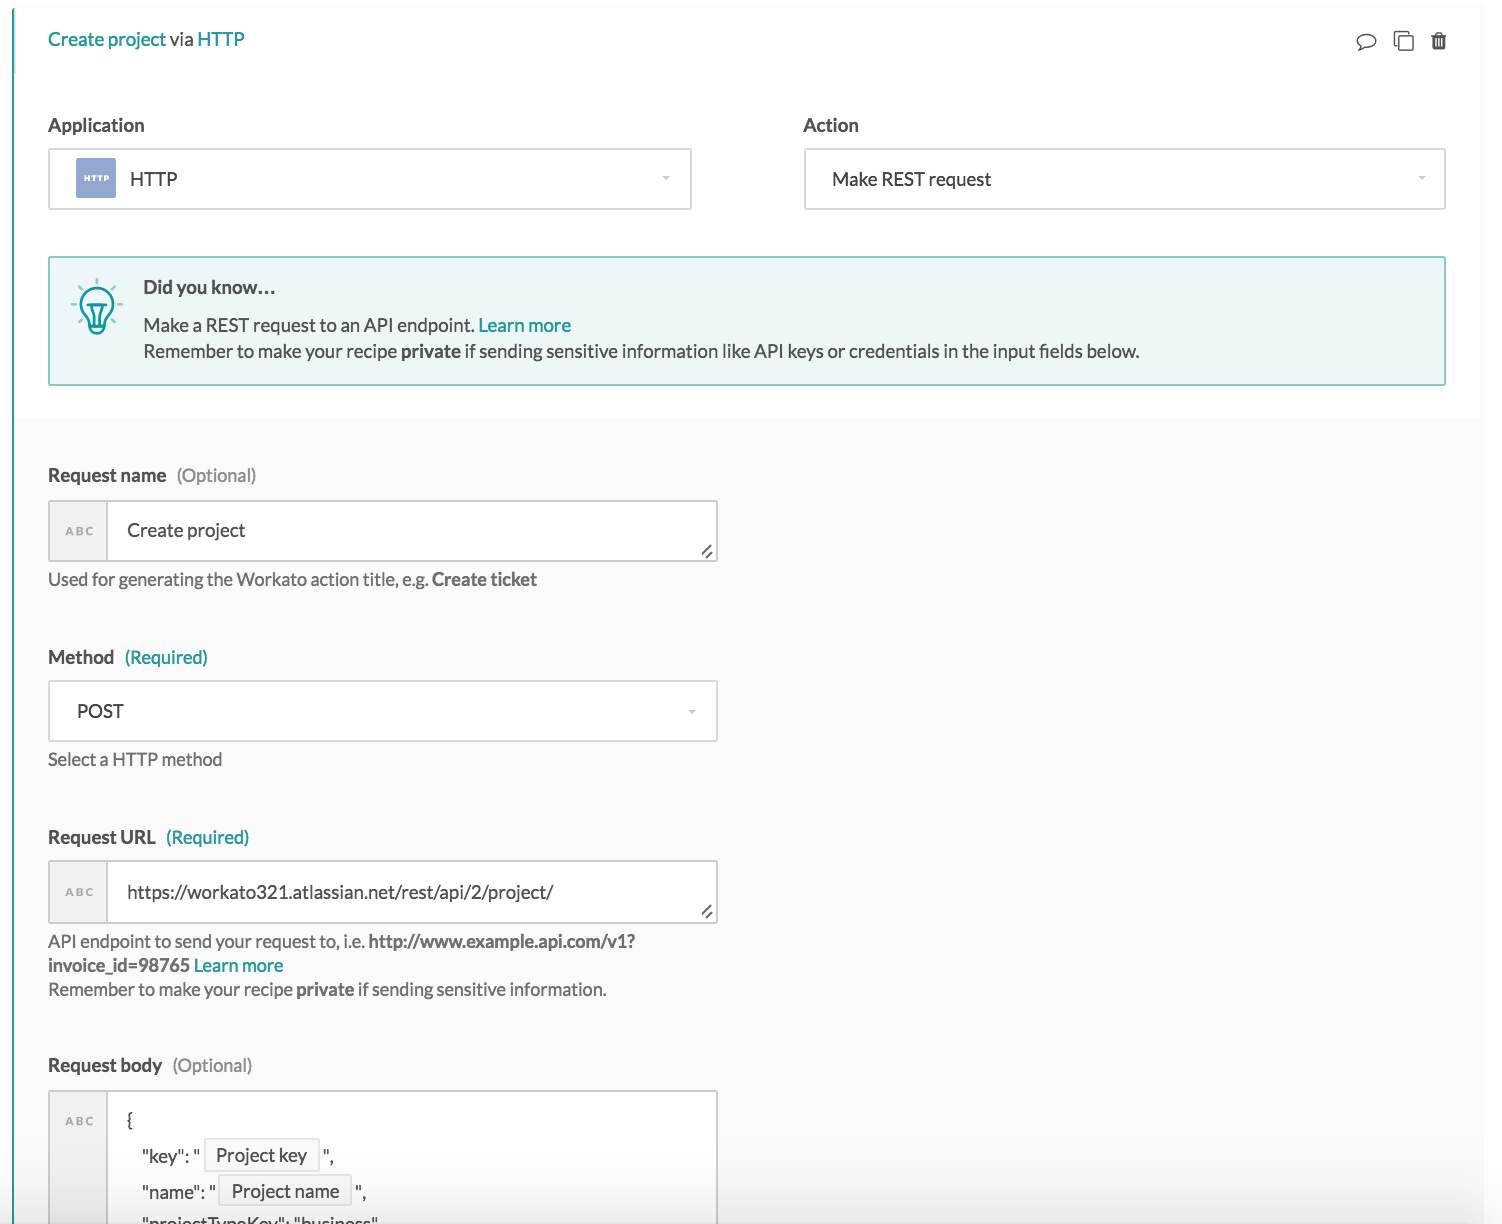Click the HTTP link in the step title
The image size is (1502, 1224).
pyautogui.click(x=221, y=39)
